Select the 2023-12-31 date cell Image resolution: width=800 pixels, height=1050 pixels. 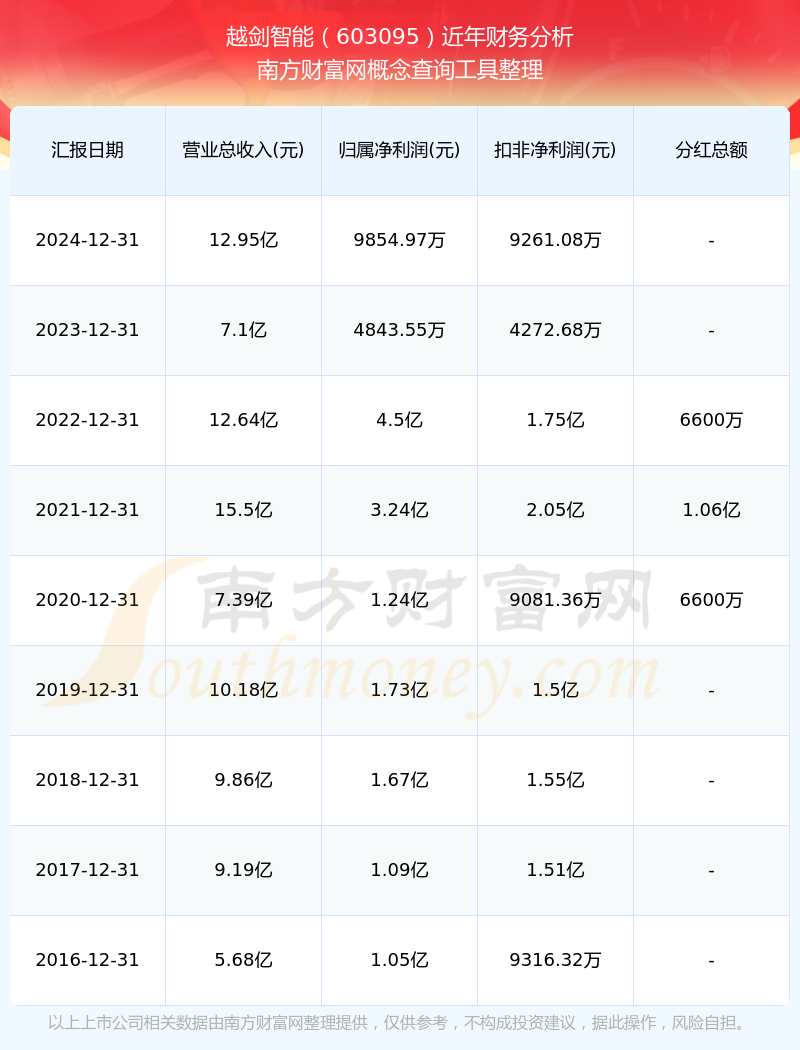88,330
